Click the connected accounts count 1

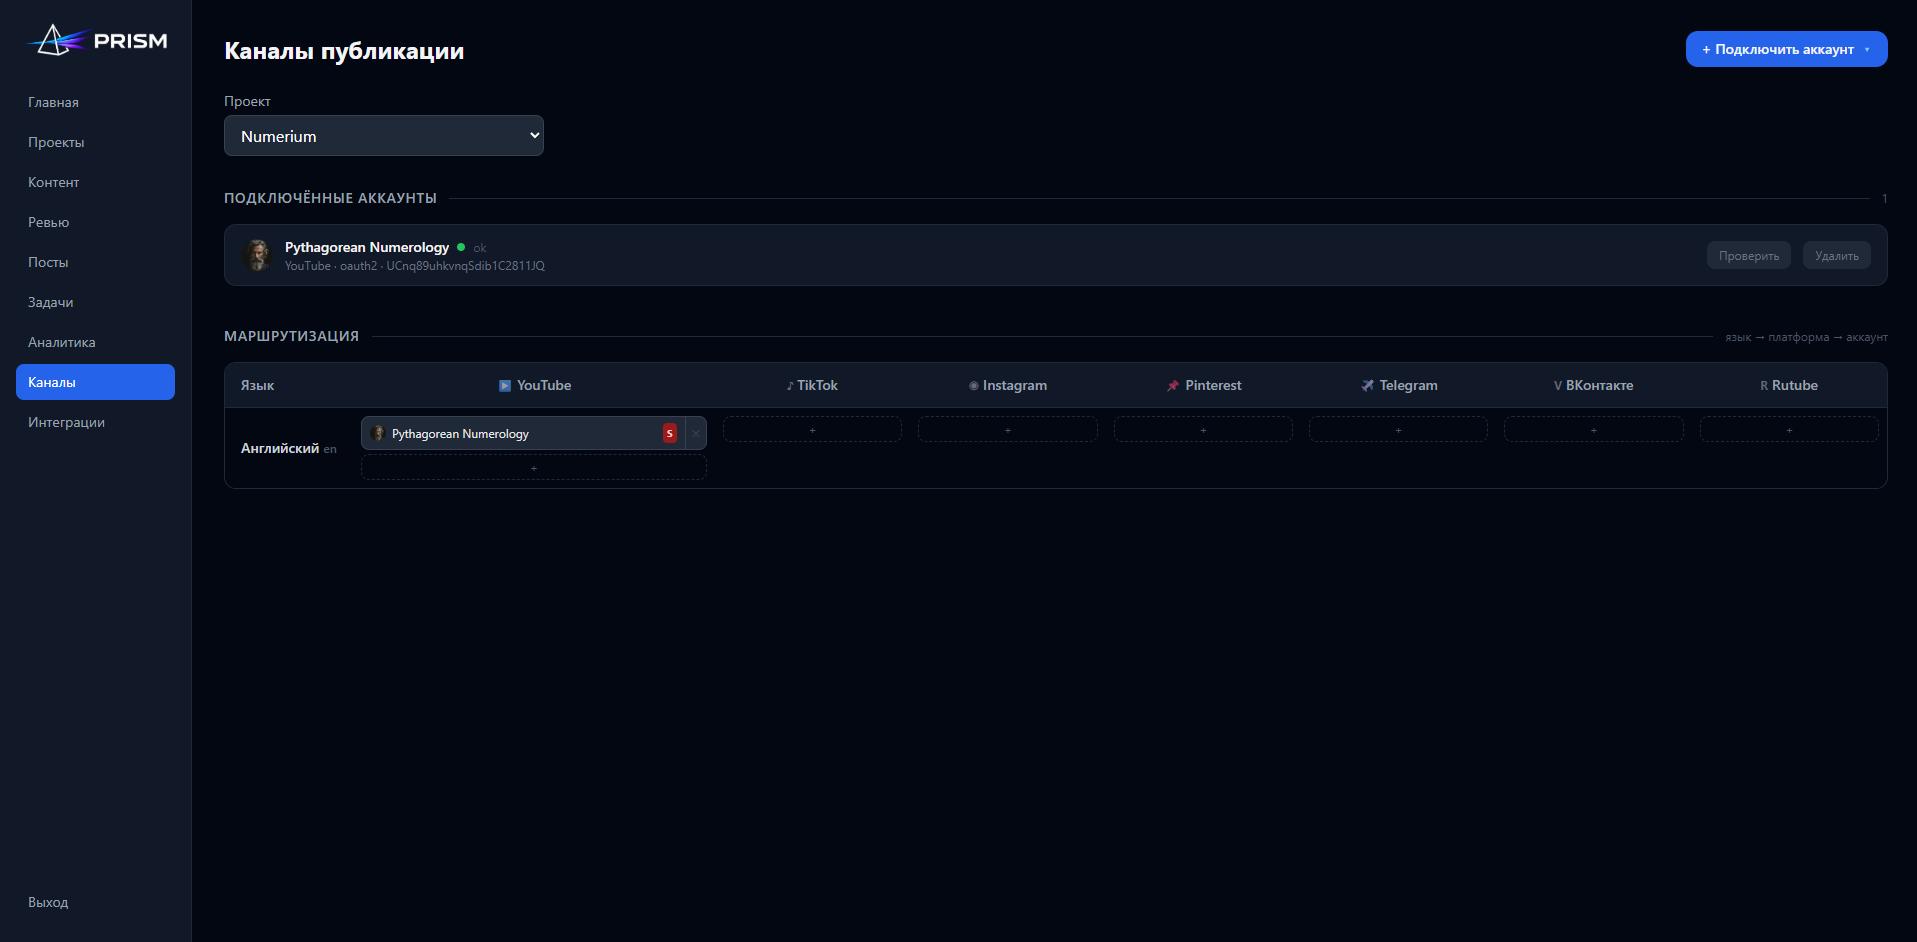1885,199
